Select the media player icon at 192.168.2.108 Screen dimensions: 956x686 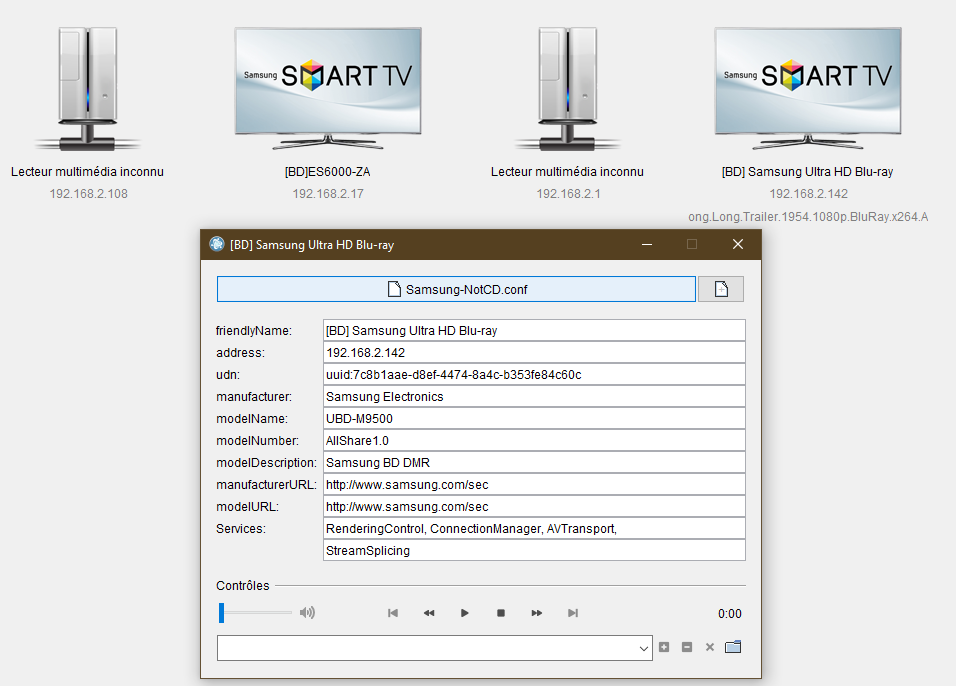click(88, 89)
